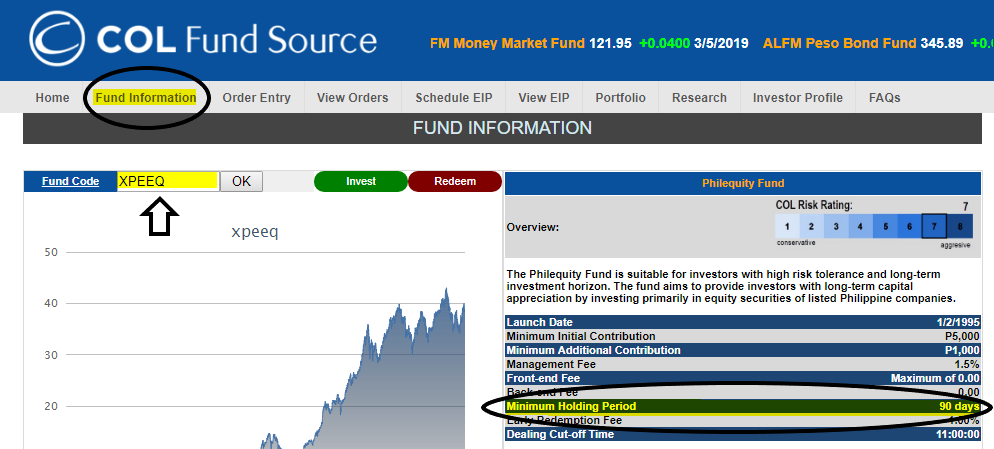Image resolution: width=994 pixels, height=449 pixels.
Task: Click the green Invest button
Action: (361, 181)
